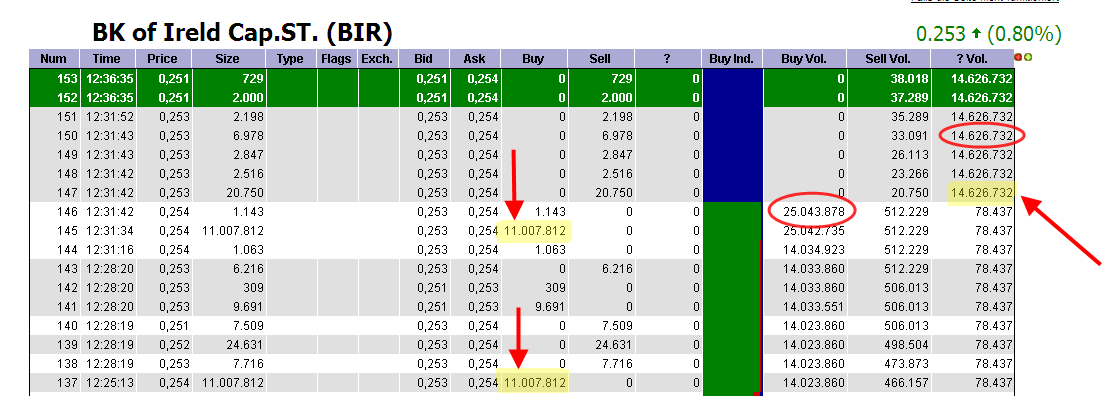
Task: Click the 0.253 (0.80%) price change figure
Action: point(988,33)
